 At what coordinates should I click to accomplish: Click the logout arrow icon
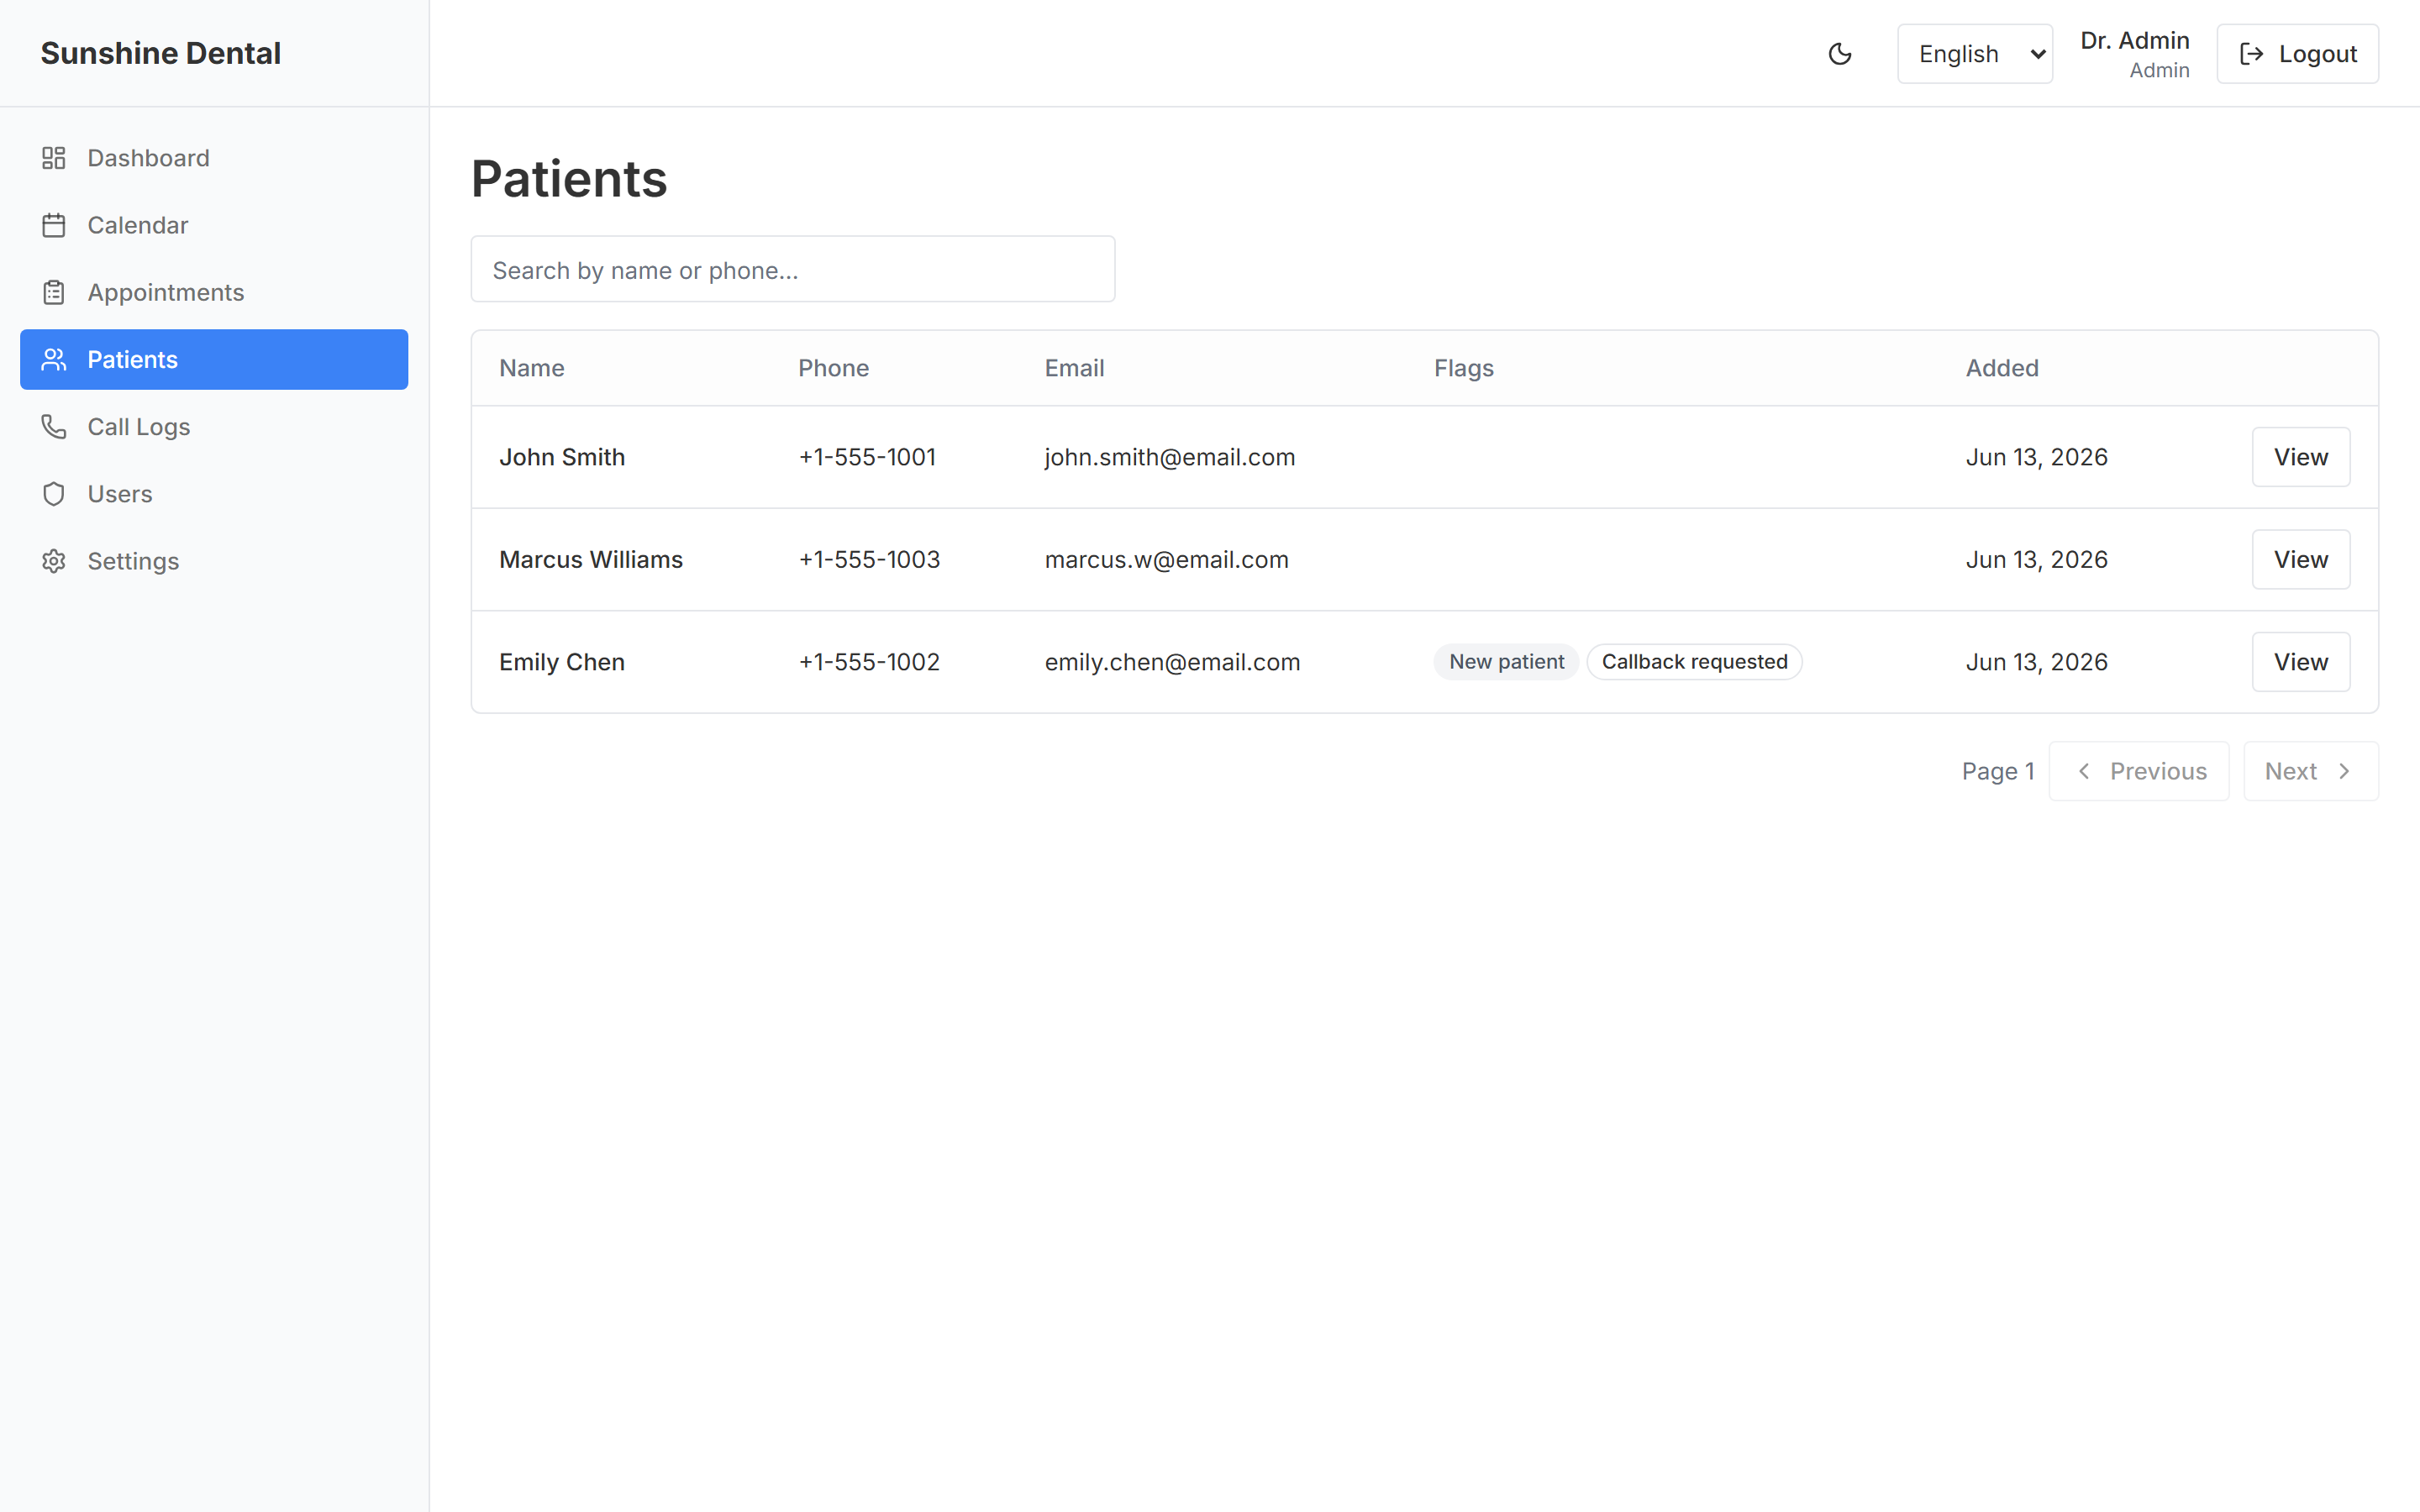point(2252,54)
